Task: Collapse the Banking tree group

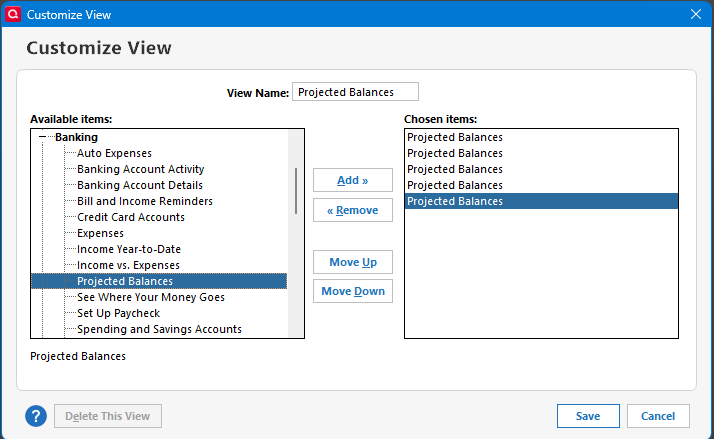Action: coord(42,137)
